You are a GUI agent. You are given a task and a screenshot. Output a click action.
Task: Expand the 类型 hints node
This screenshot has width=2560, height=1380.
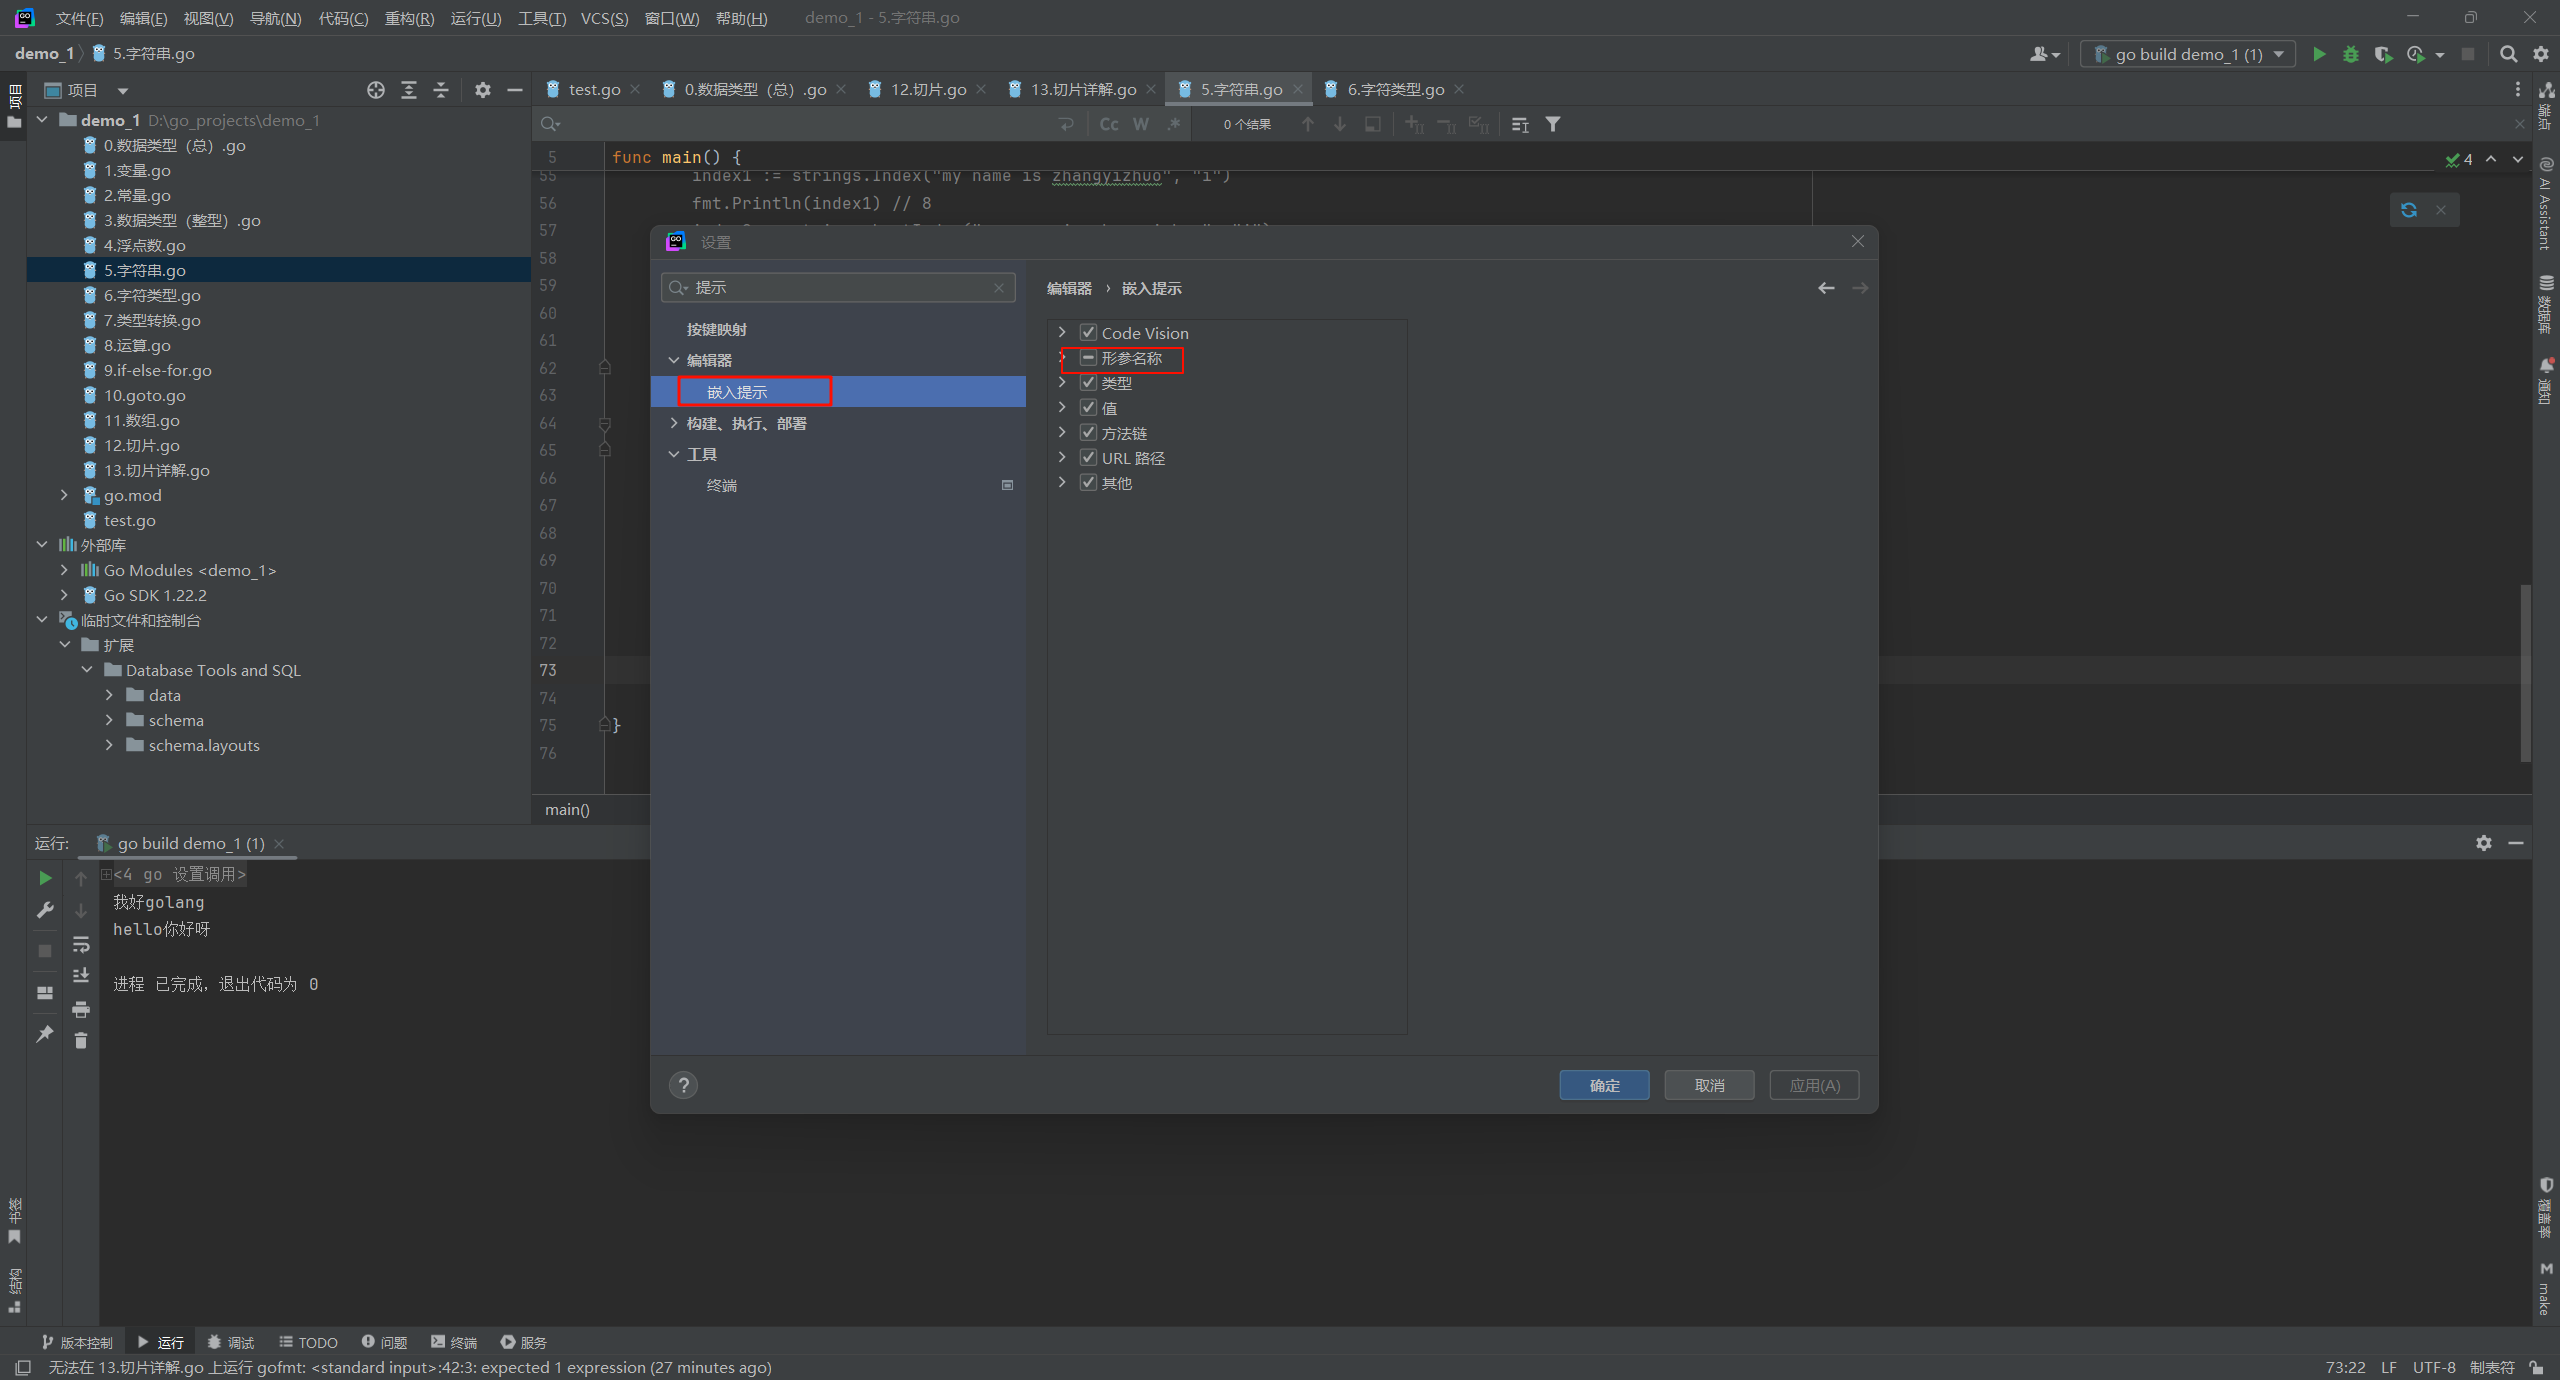pos(1062,383)
